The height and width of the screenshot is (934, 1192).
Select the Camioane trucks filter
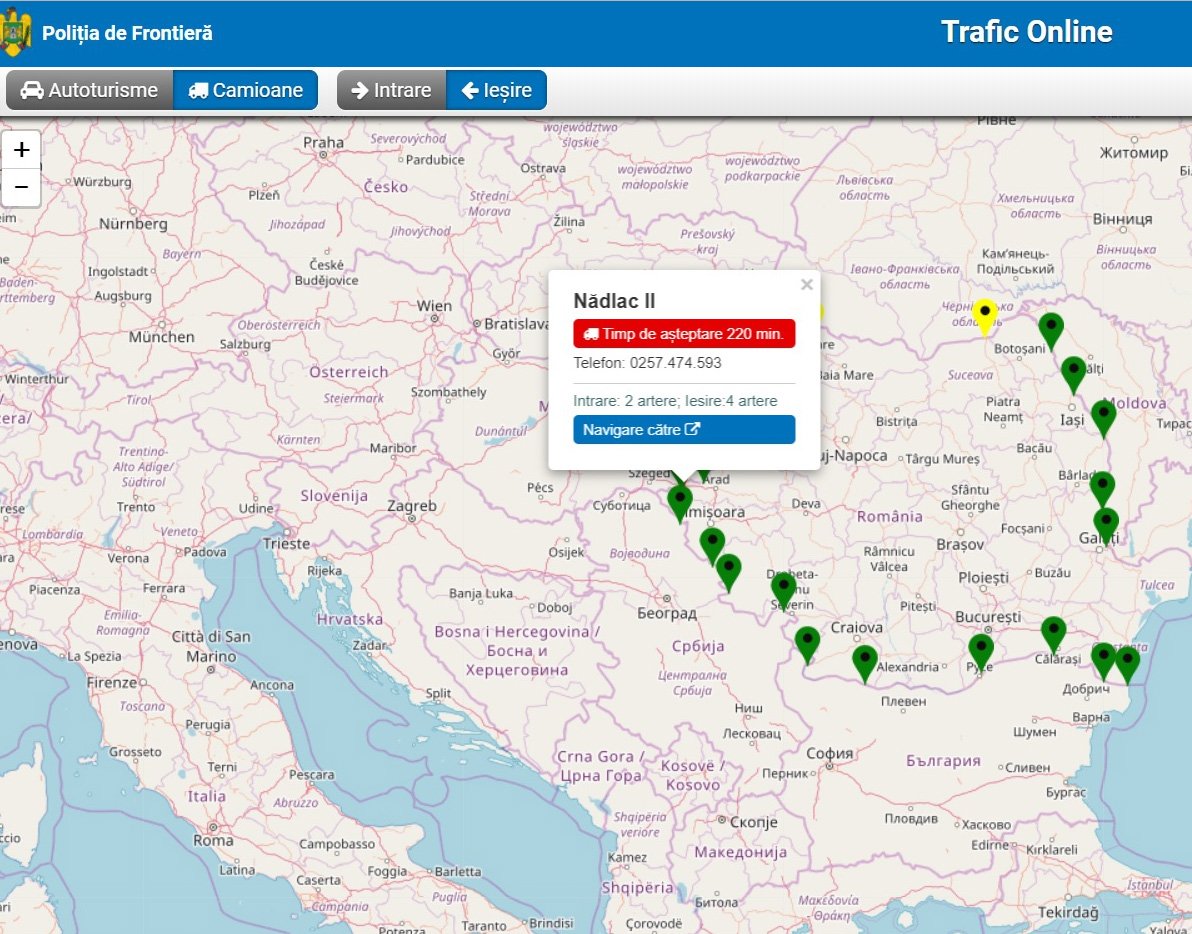245,90
